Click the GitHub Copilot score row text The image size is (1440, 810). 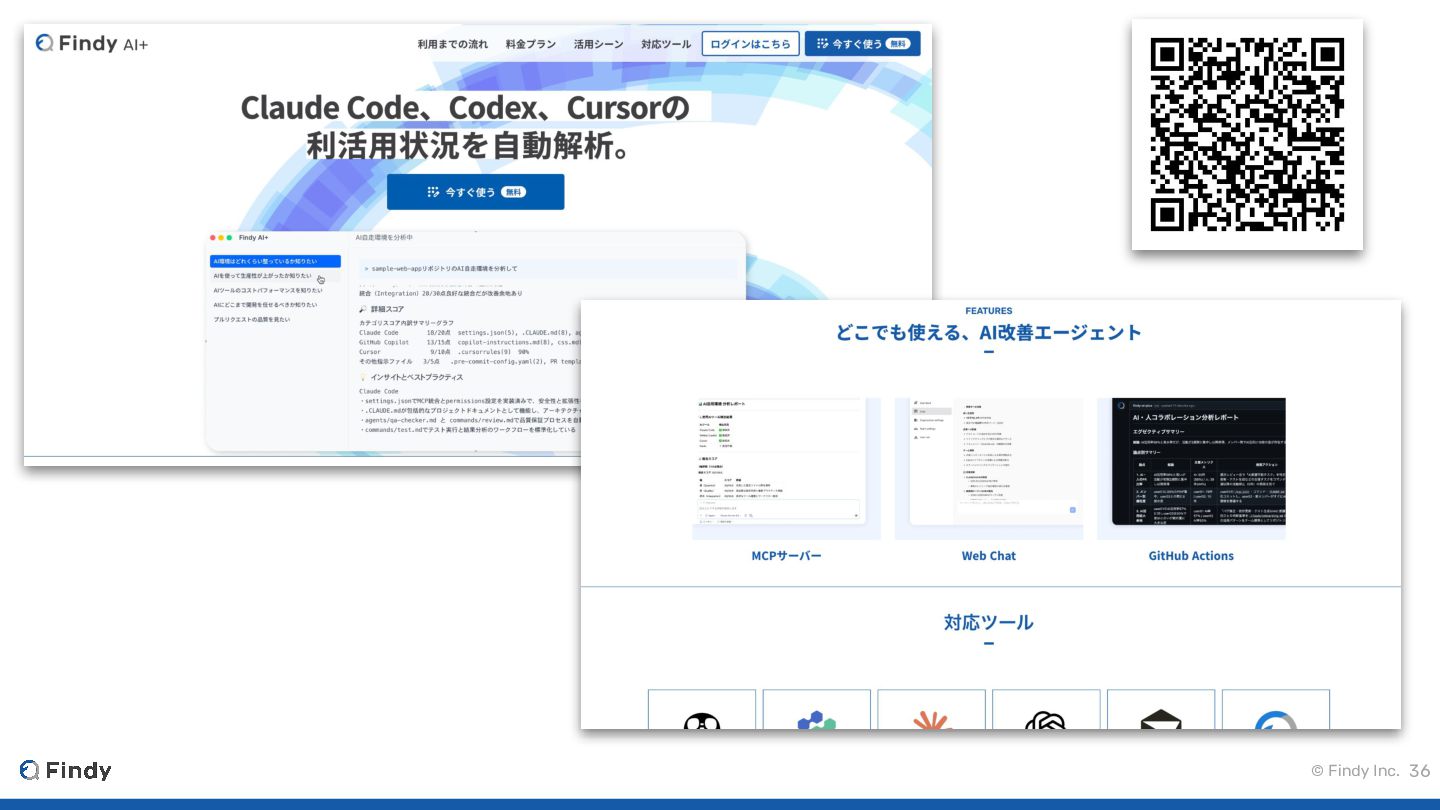pos(470,342)
